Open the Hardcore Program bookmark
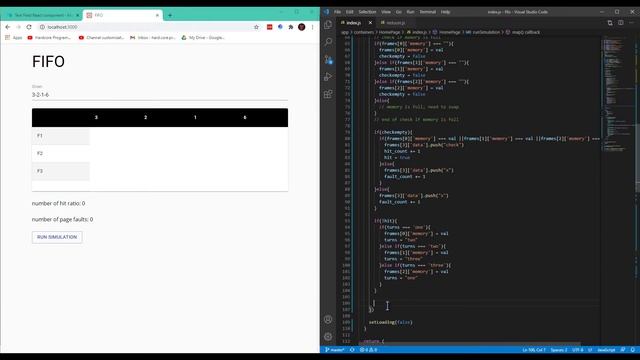 click(49, 38)
